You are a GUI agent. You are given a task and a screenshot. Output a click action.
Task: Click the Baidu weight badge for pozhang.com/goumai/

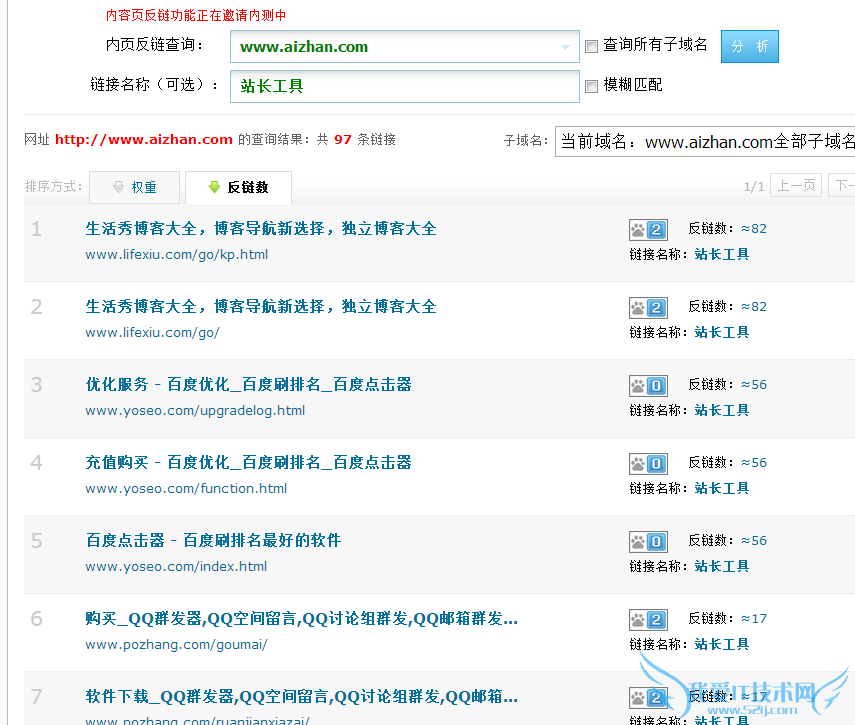(x=647, y=619)
